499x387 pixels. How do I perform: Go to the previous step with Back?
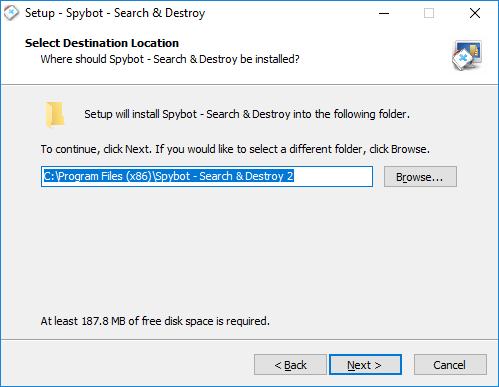(x=290, y=365)
